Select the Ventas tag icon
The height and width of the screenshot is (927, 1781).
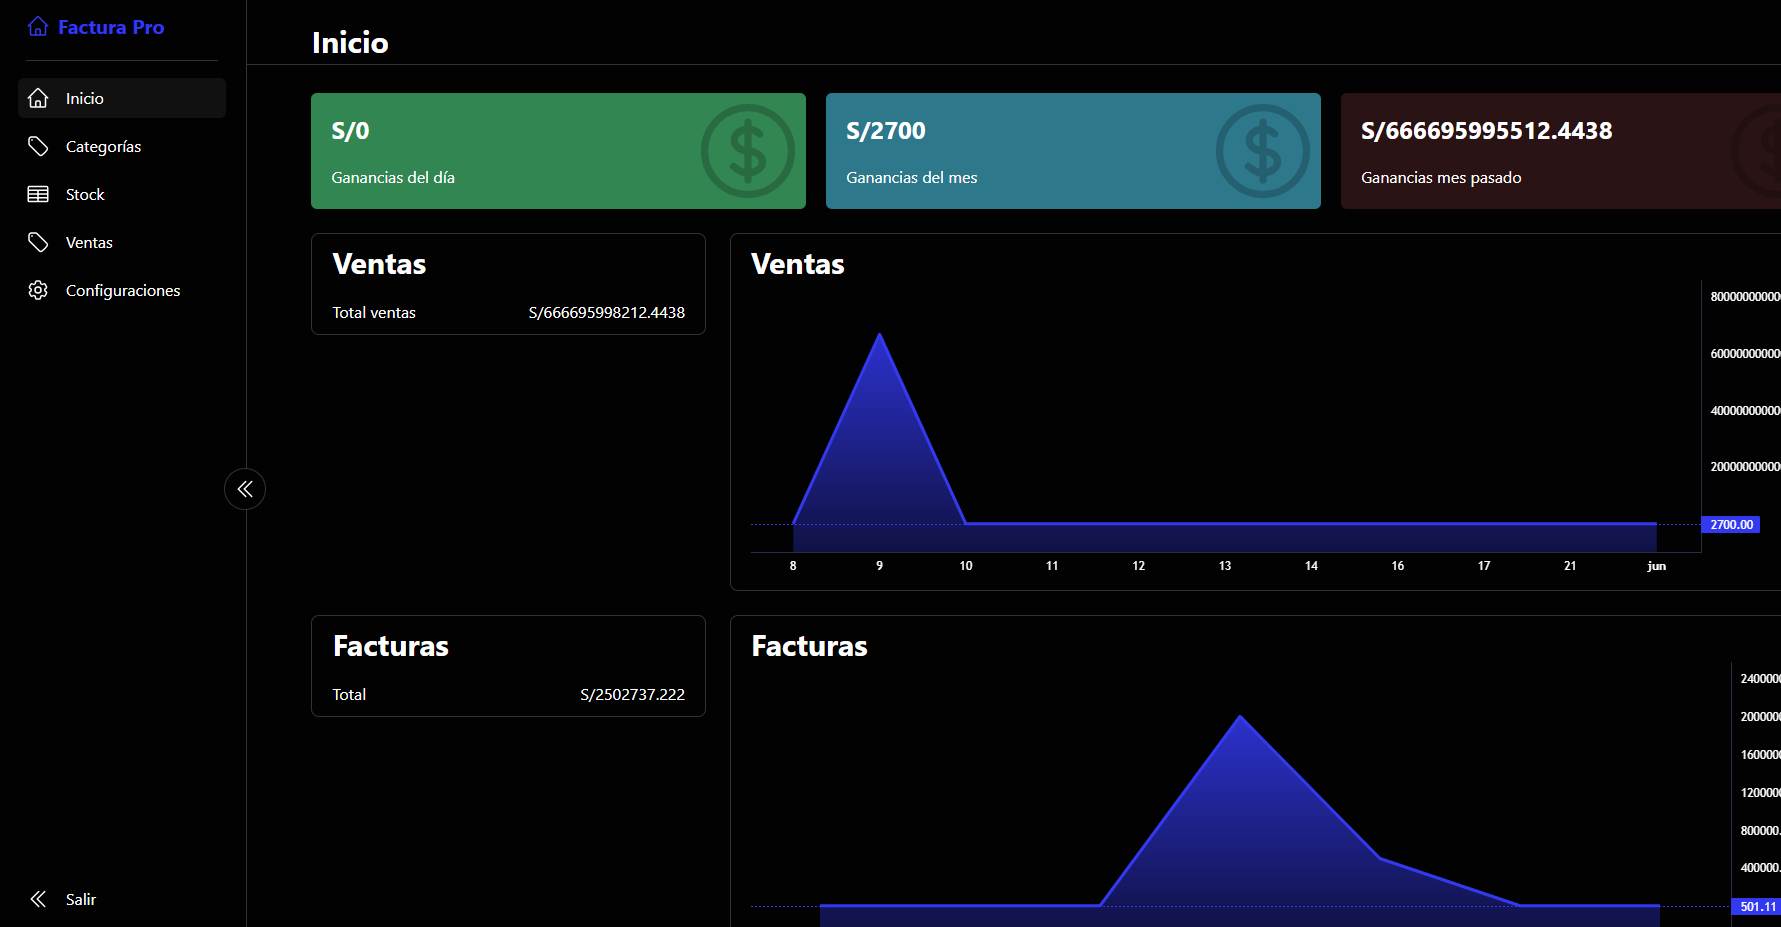(38, 241)
